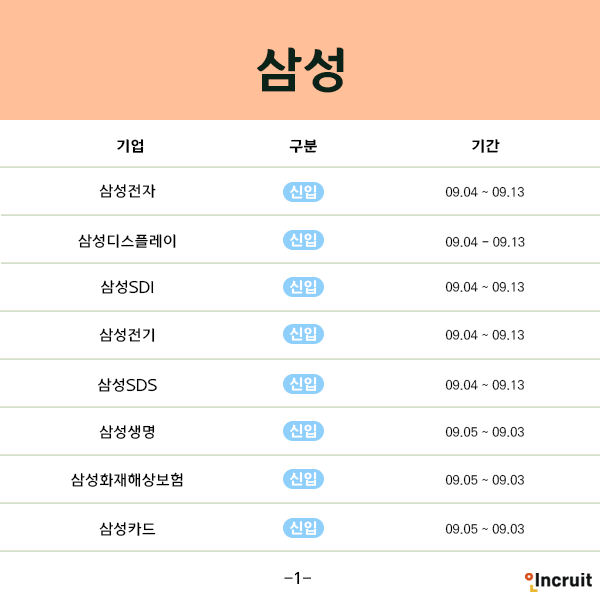
Task: Click the 신입 badge for 삼성SDS
Action: (303, 384)
